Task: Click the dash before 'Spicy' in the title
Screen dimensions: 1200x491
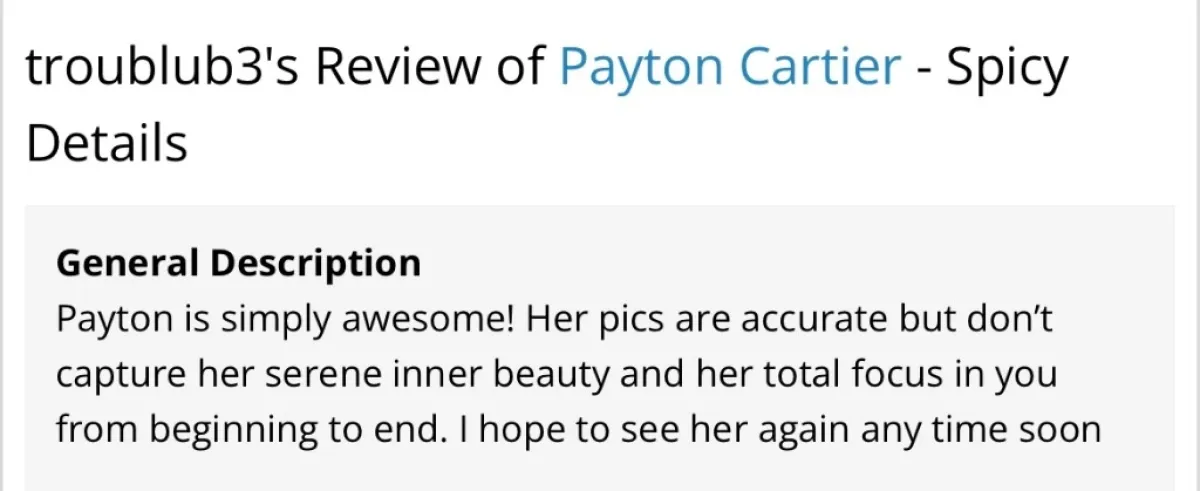Action: pos(922,70)
